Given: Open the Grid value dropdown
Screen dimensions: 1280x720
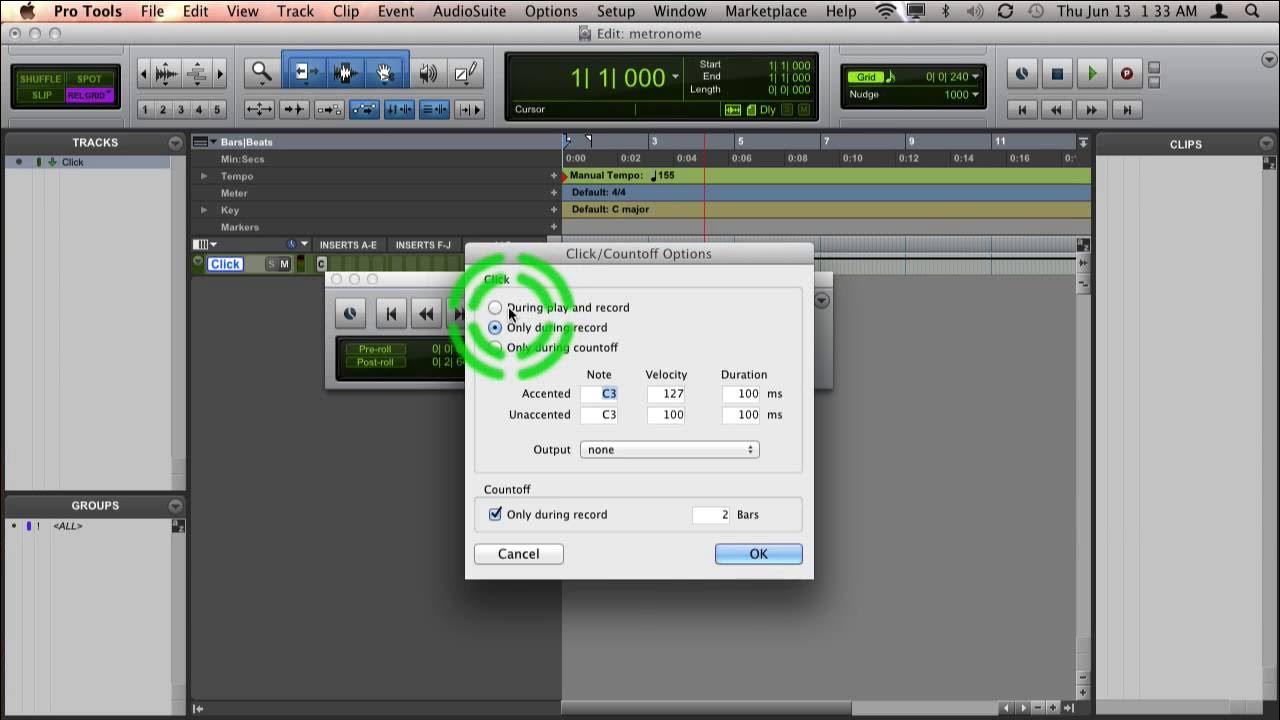Looking at the screenshot, I should (x=976, y=77).
